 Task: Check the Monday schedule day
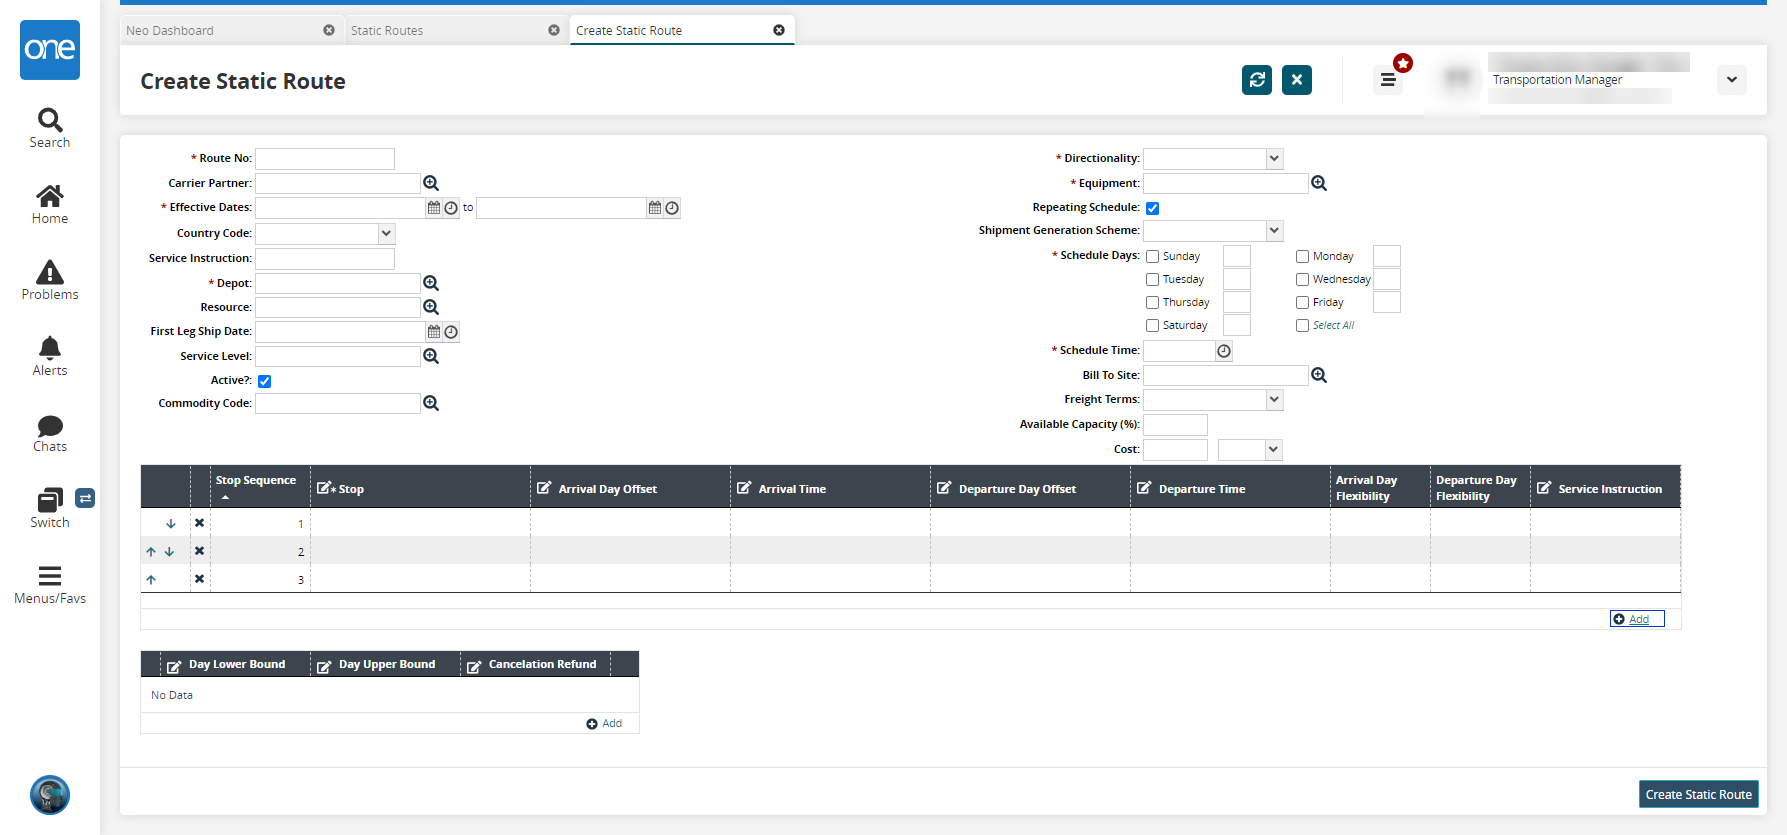(1302, 257)
